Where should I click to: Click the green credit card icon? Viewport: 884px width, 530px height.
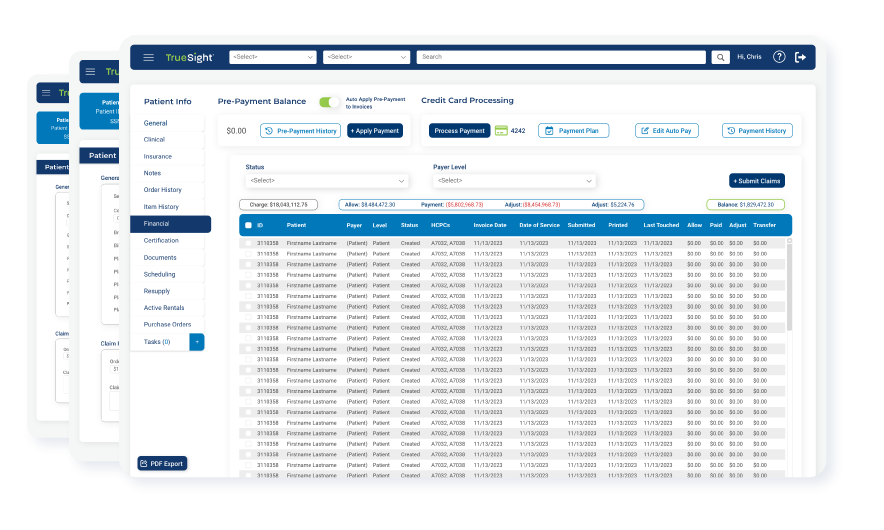501,131
